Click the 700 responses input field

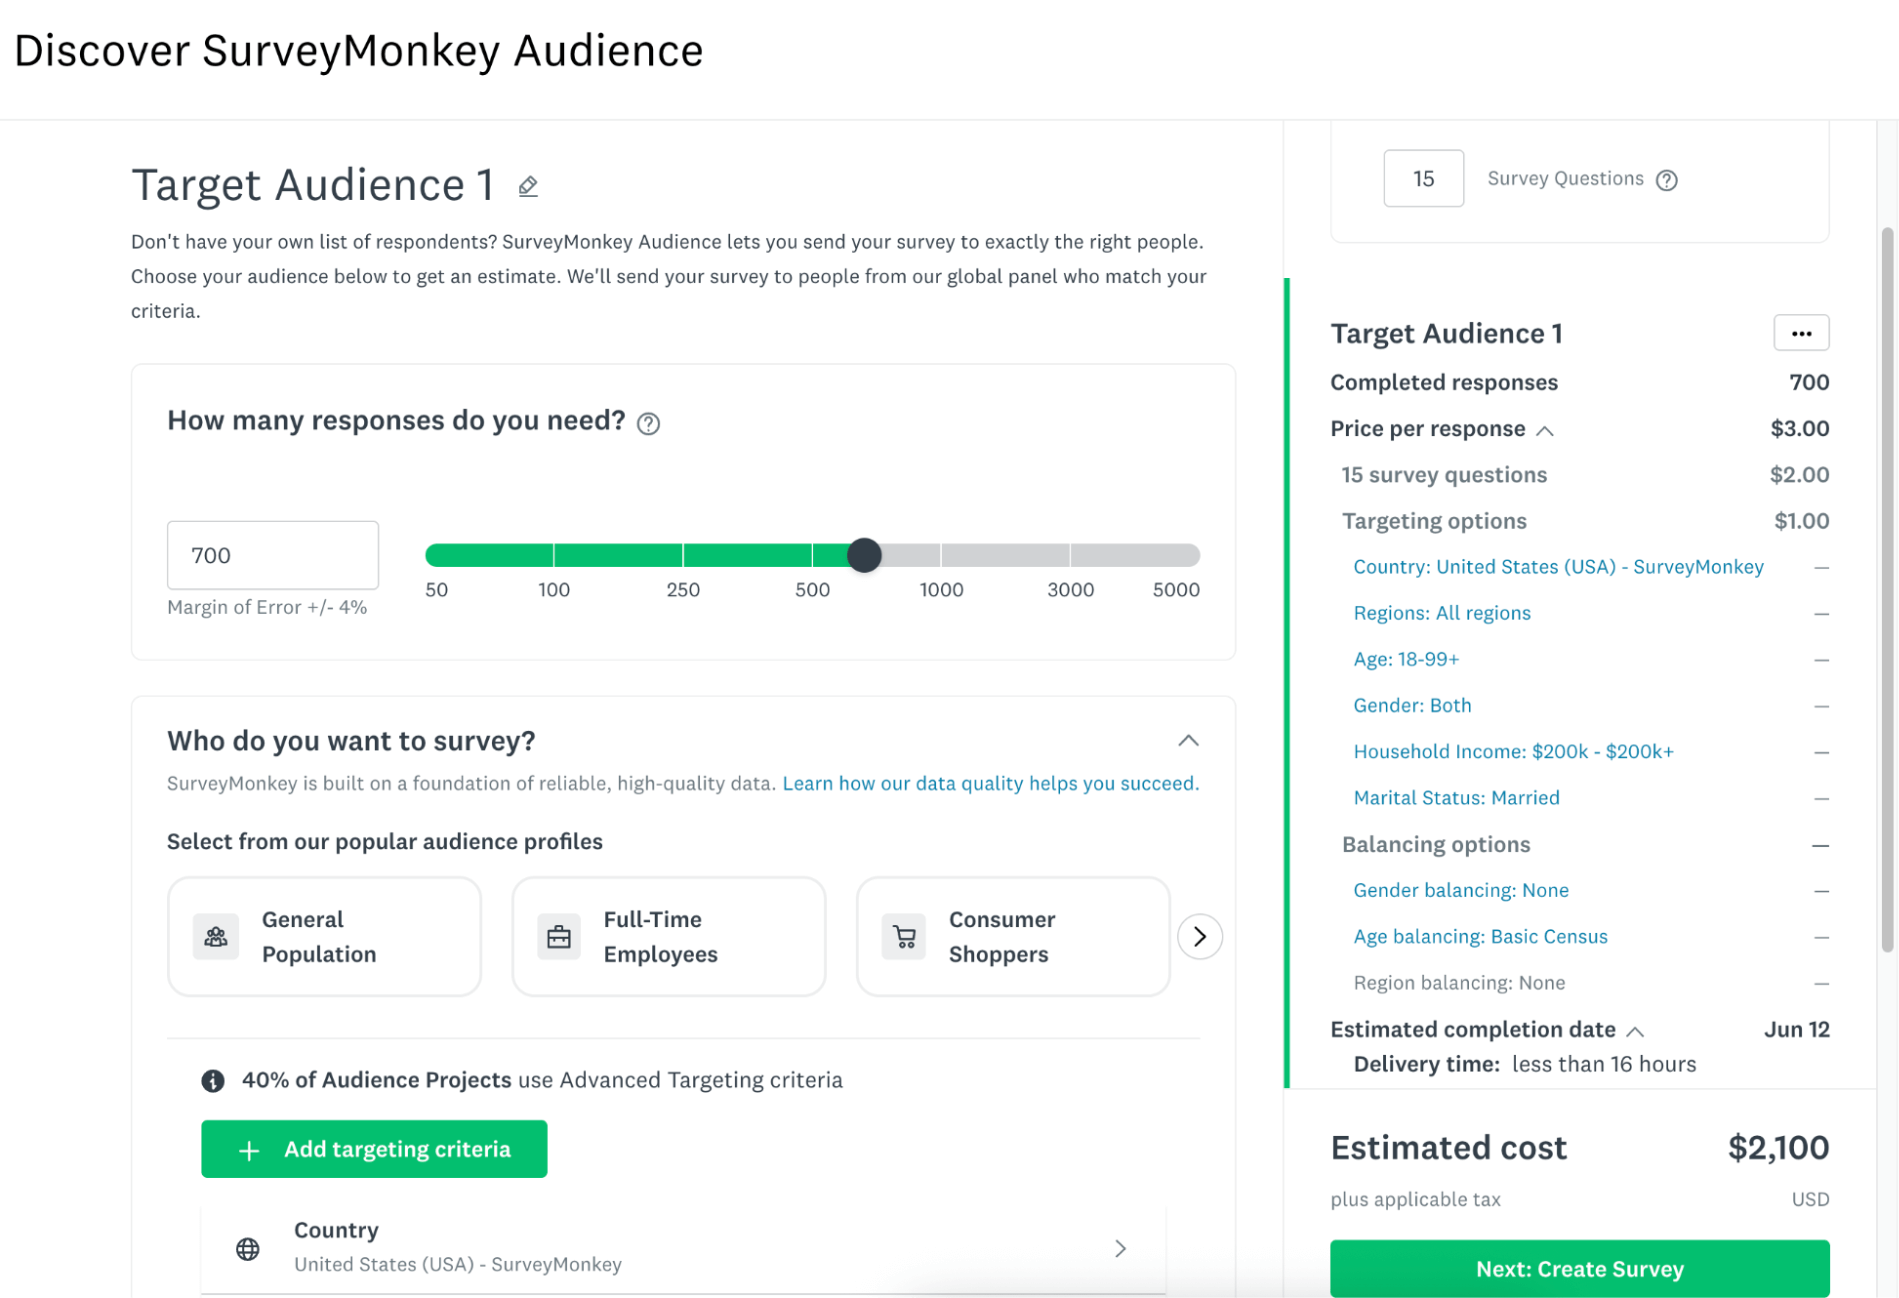273,555
